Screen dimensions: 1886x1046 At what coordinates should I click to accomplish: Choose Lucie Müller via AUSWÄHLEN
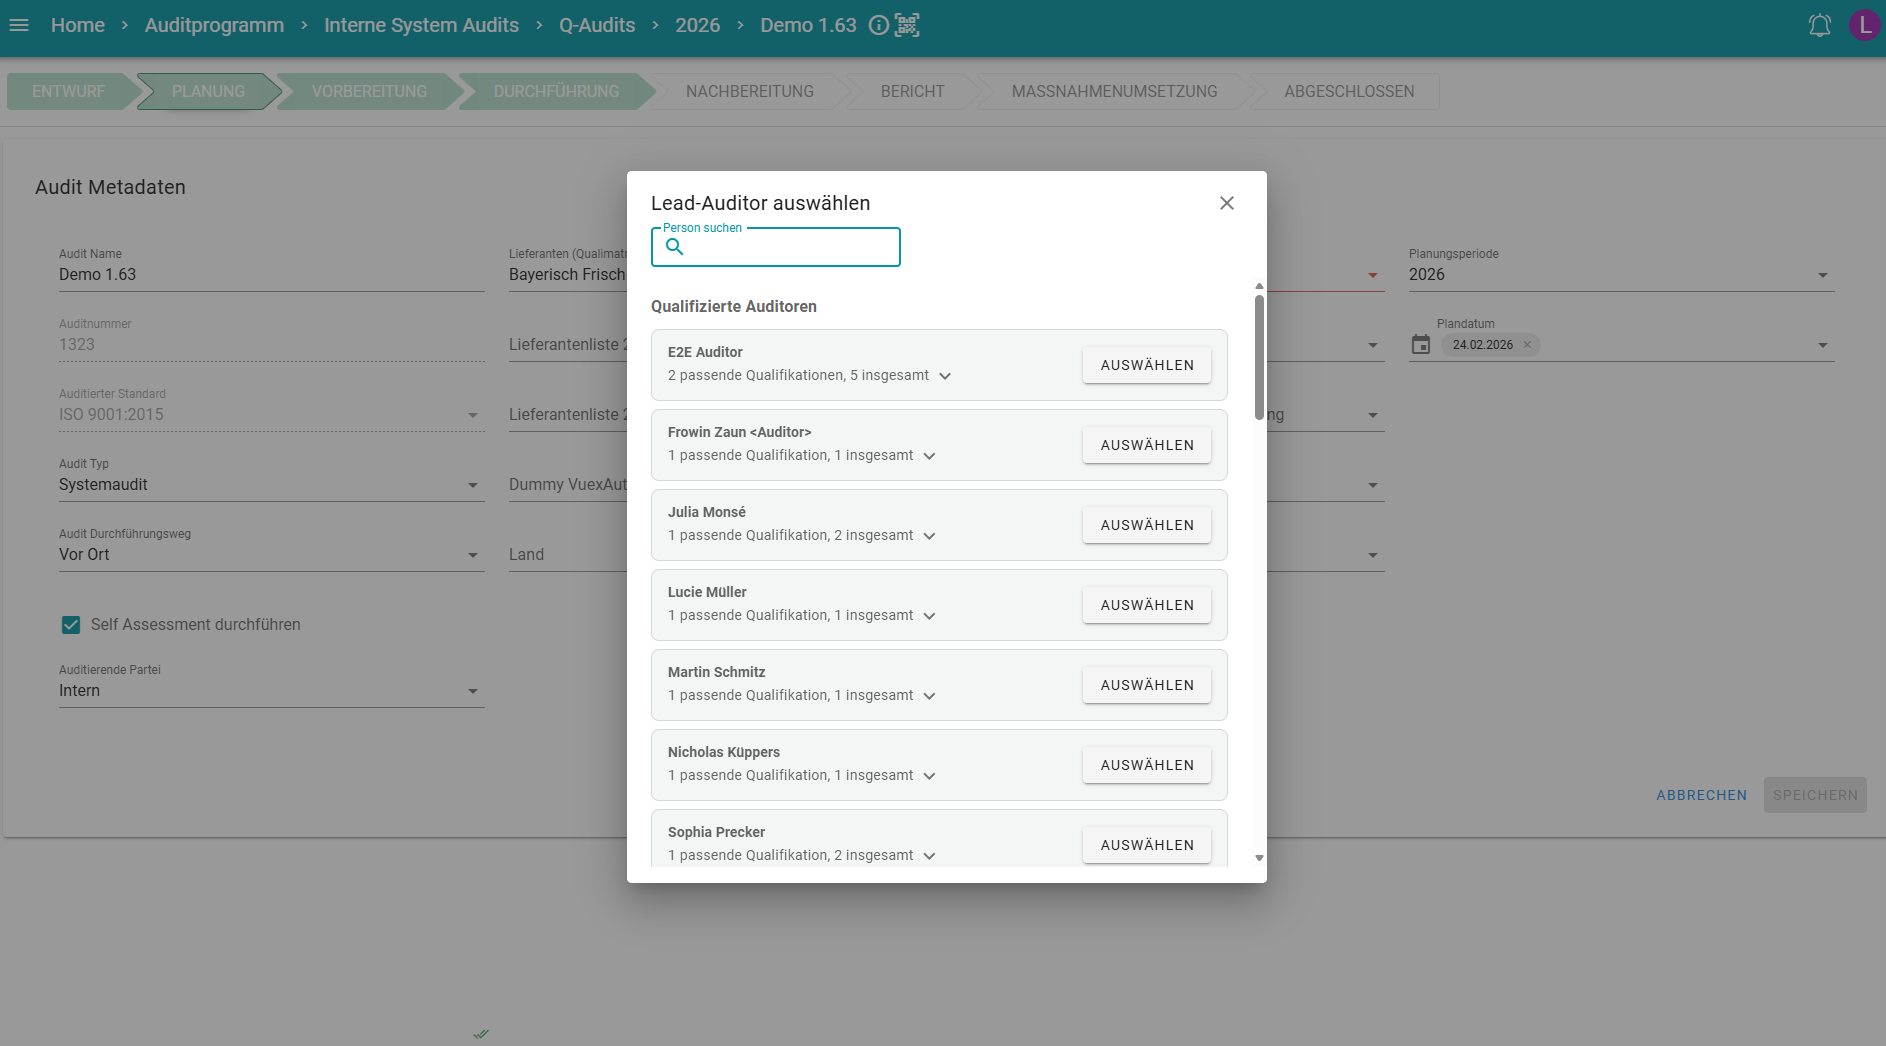click(x=1146, y=605)
